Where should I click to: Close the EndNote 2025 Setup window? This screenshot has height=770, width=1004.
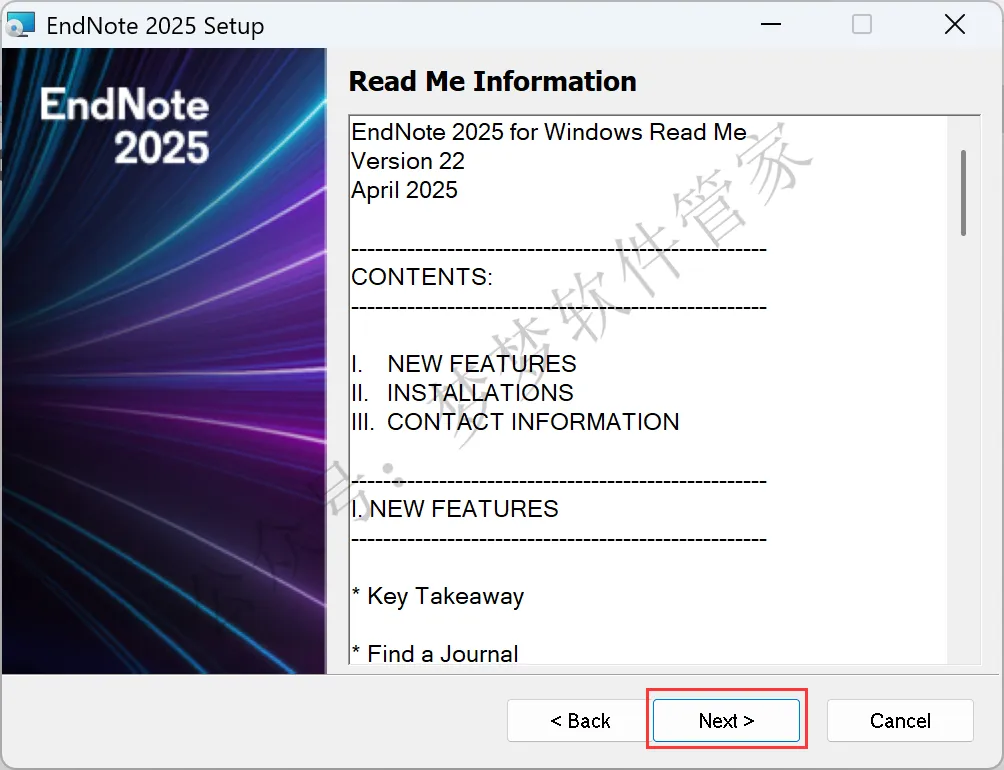click(x=955, y=24)
